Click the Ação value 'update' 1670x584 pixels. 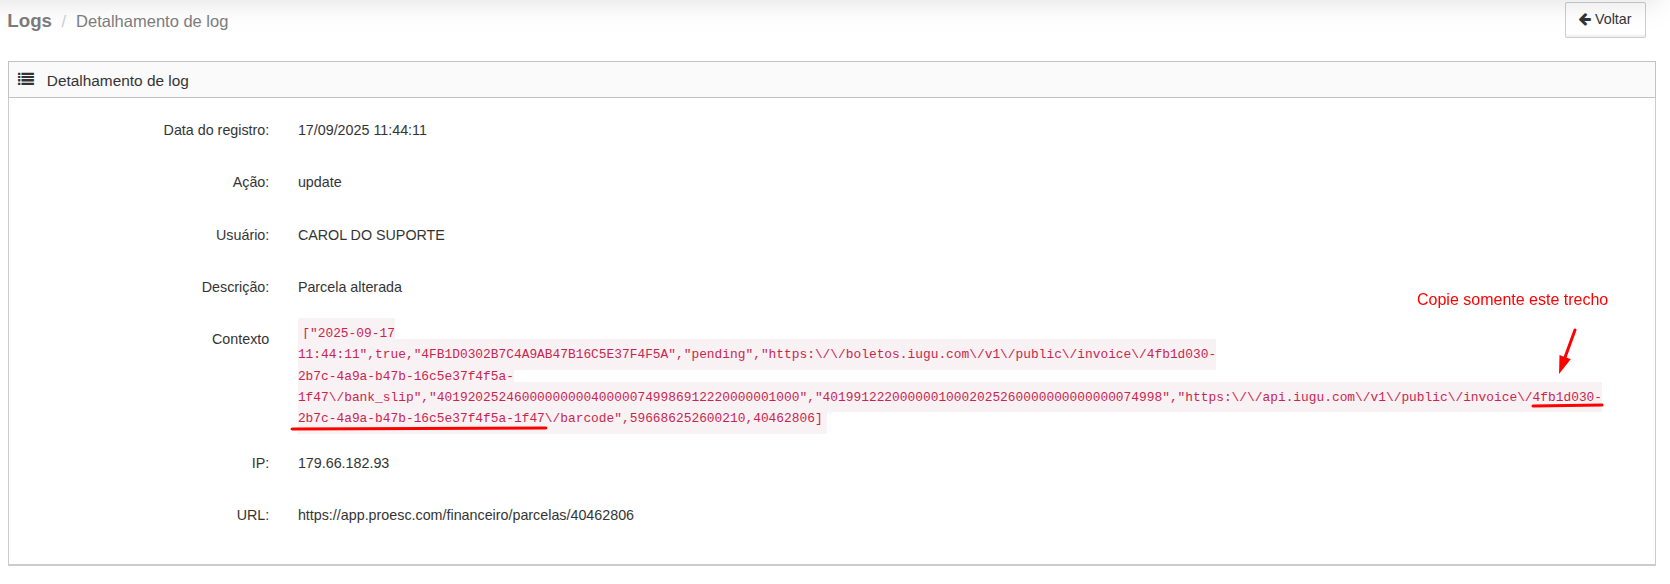click(319, 182)
